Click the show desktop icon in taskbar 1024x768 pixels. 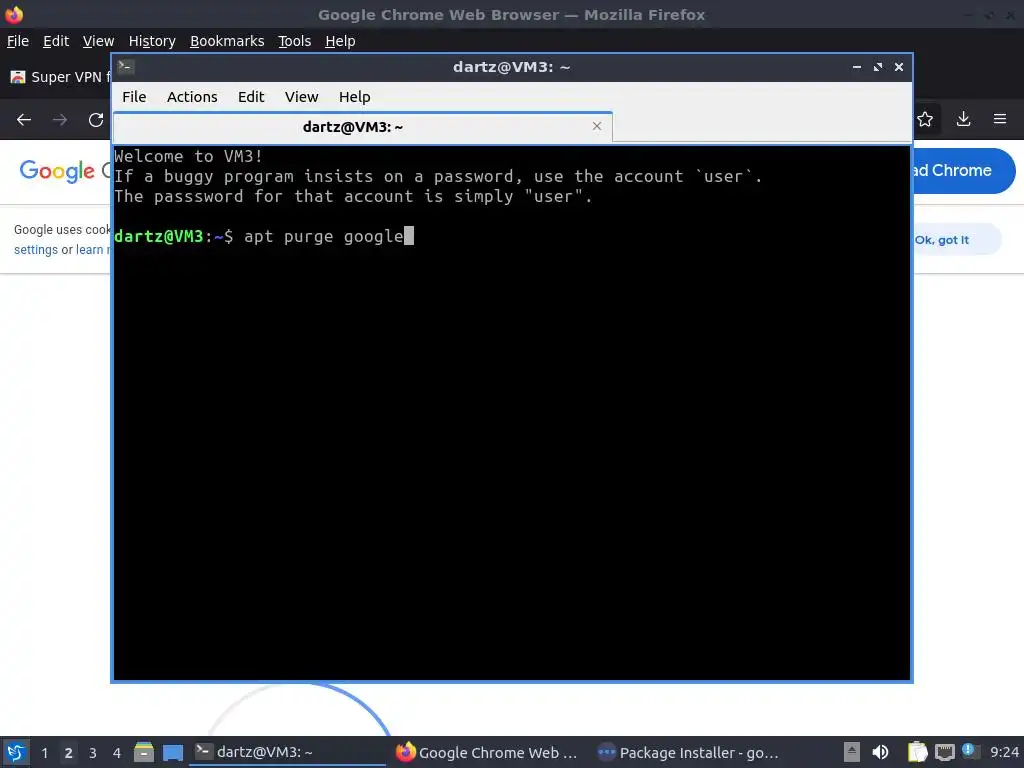point(173,752)
